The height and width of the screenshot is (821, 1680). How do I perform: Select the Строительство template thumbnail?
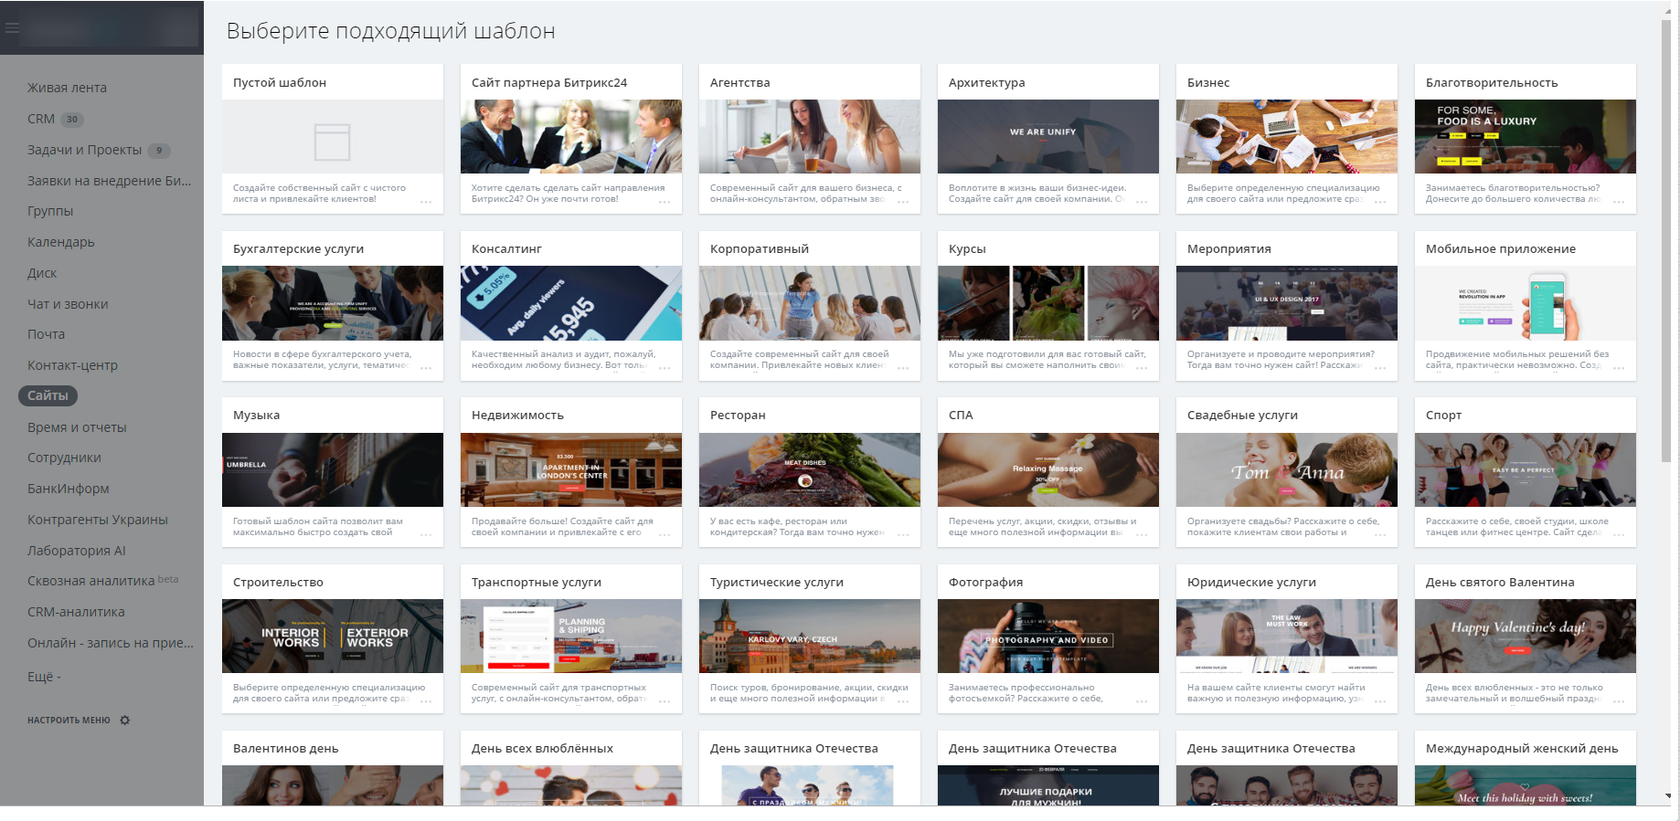[x=332, y=636]
